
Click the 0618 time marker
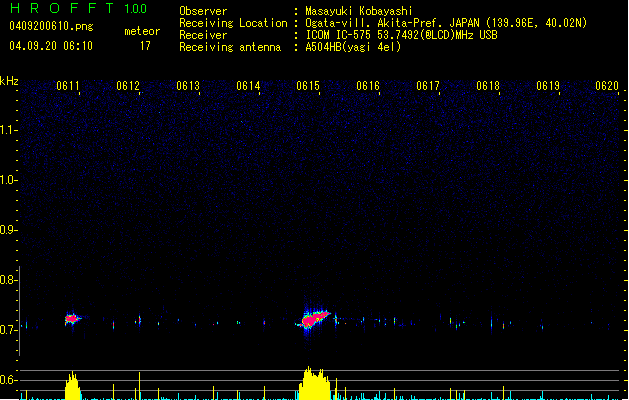pos(488,86)
